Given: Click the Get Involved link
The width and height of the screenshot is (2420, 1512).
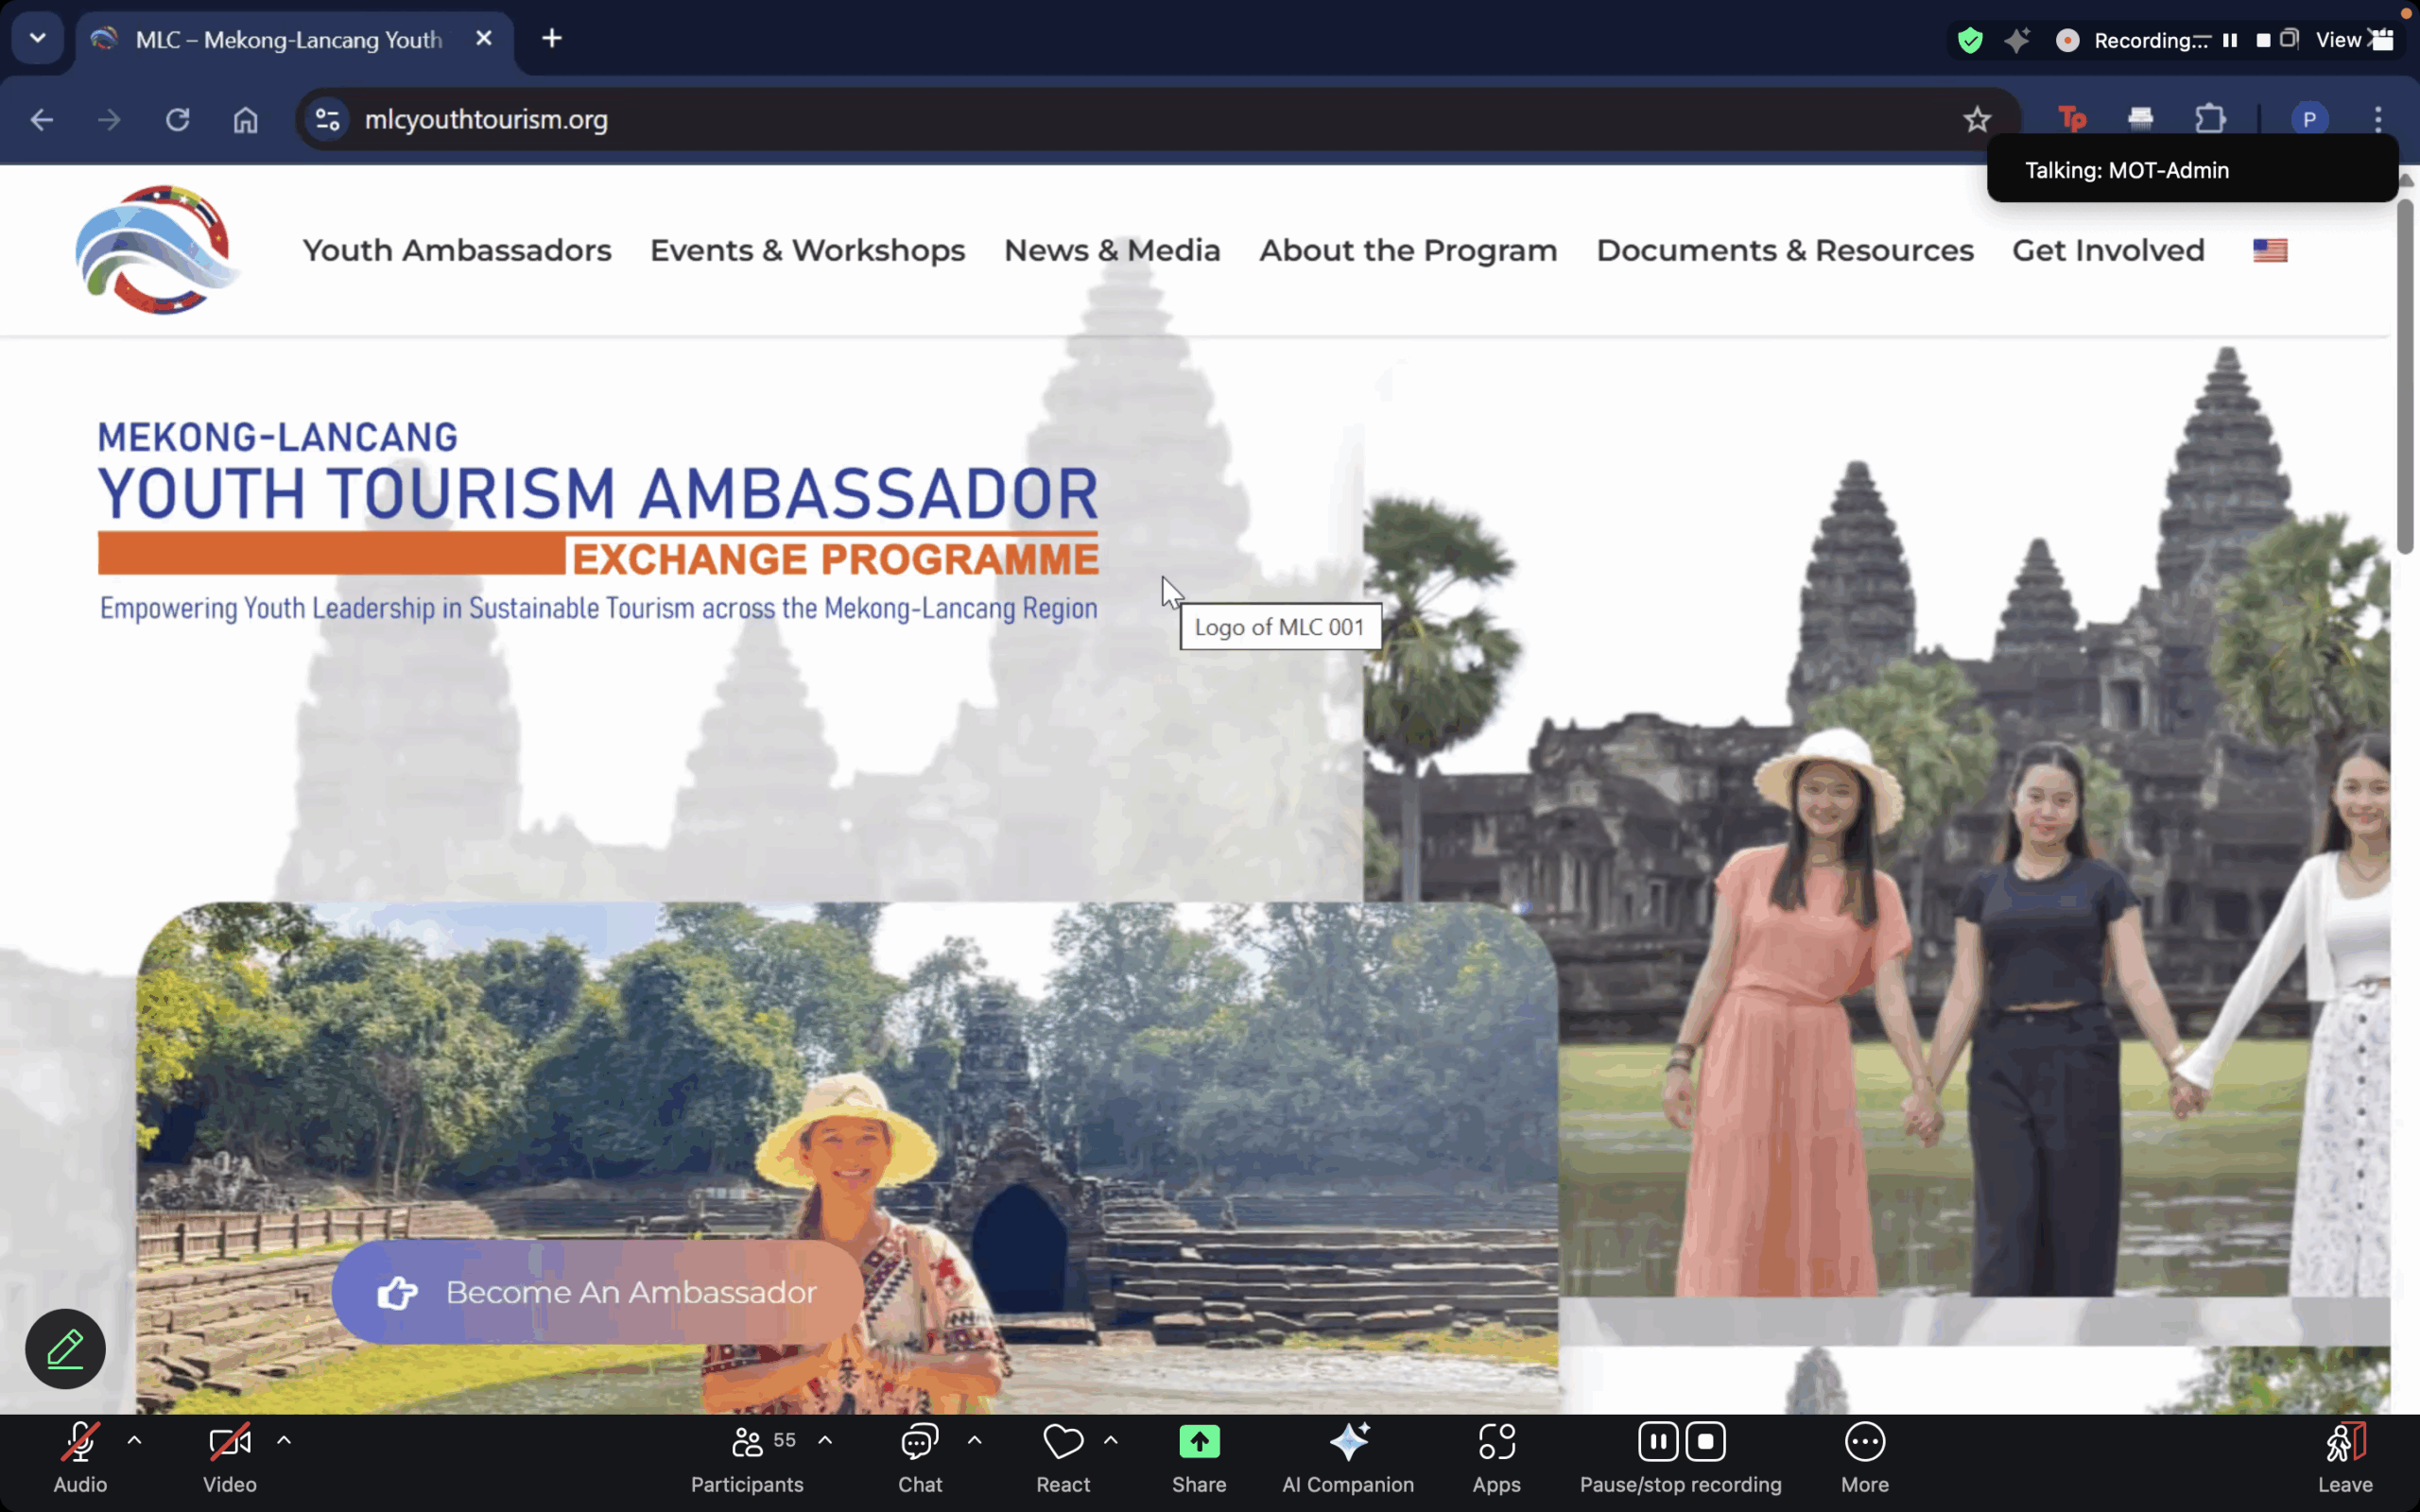Looking at the screenshot, I should coord(2108,250).
